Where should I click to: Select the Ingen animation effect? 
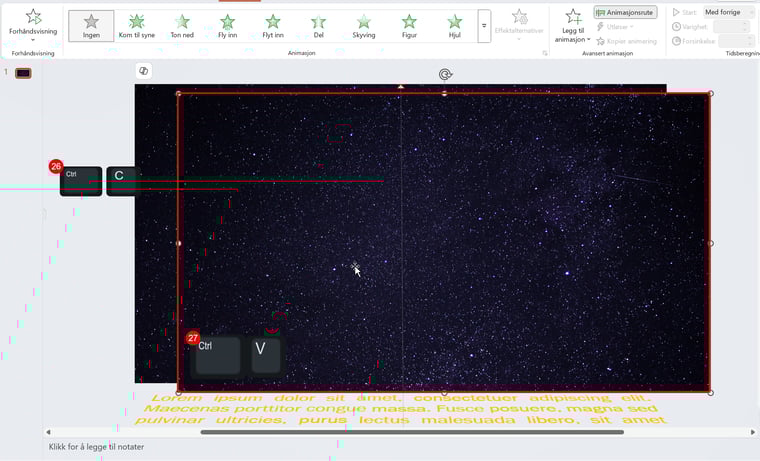coord(91,26)
